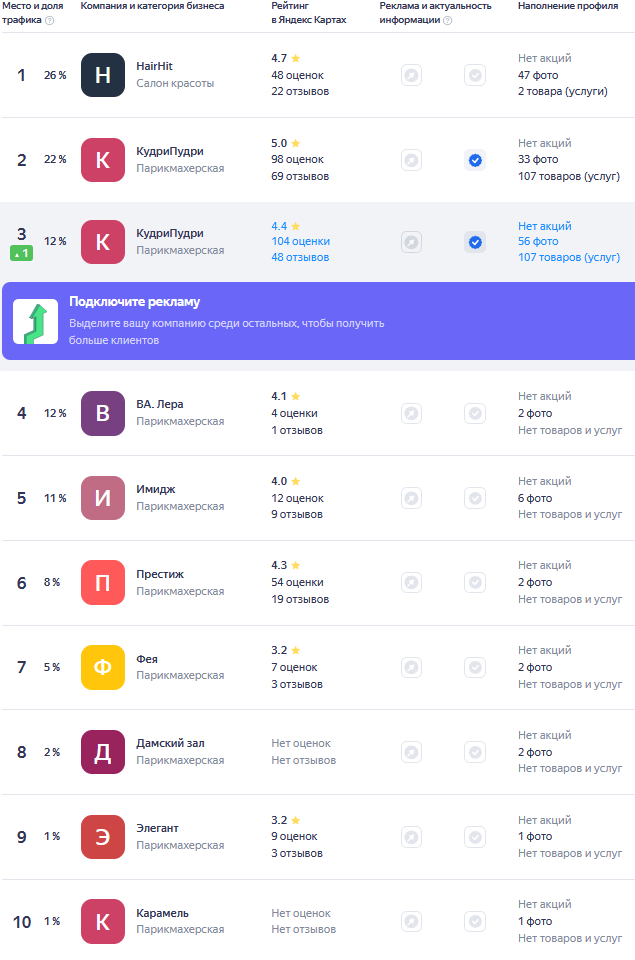This screenshot has height=960, width=635.
Task: Click the advertising status icon for Престиж
Action: [x=411, y=582]
